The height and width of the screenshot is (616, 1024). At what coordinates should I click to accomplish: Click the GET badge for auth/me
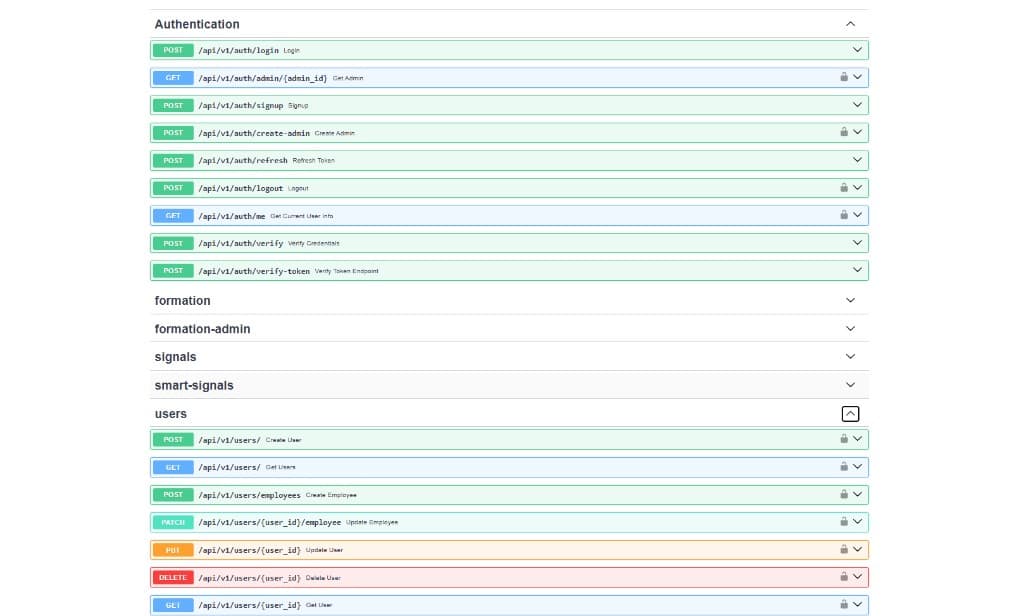tap(173, 216)
